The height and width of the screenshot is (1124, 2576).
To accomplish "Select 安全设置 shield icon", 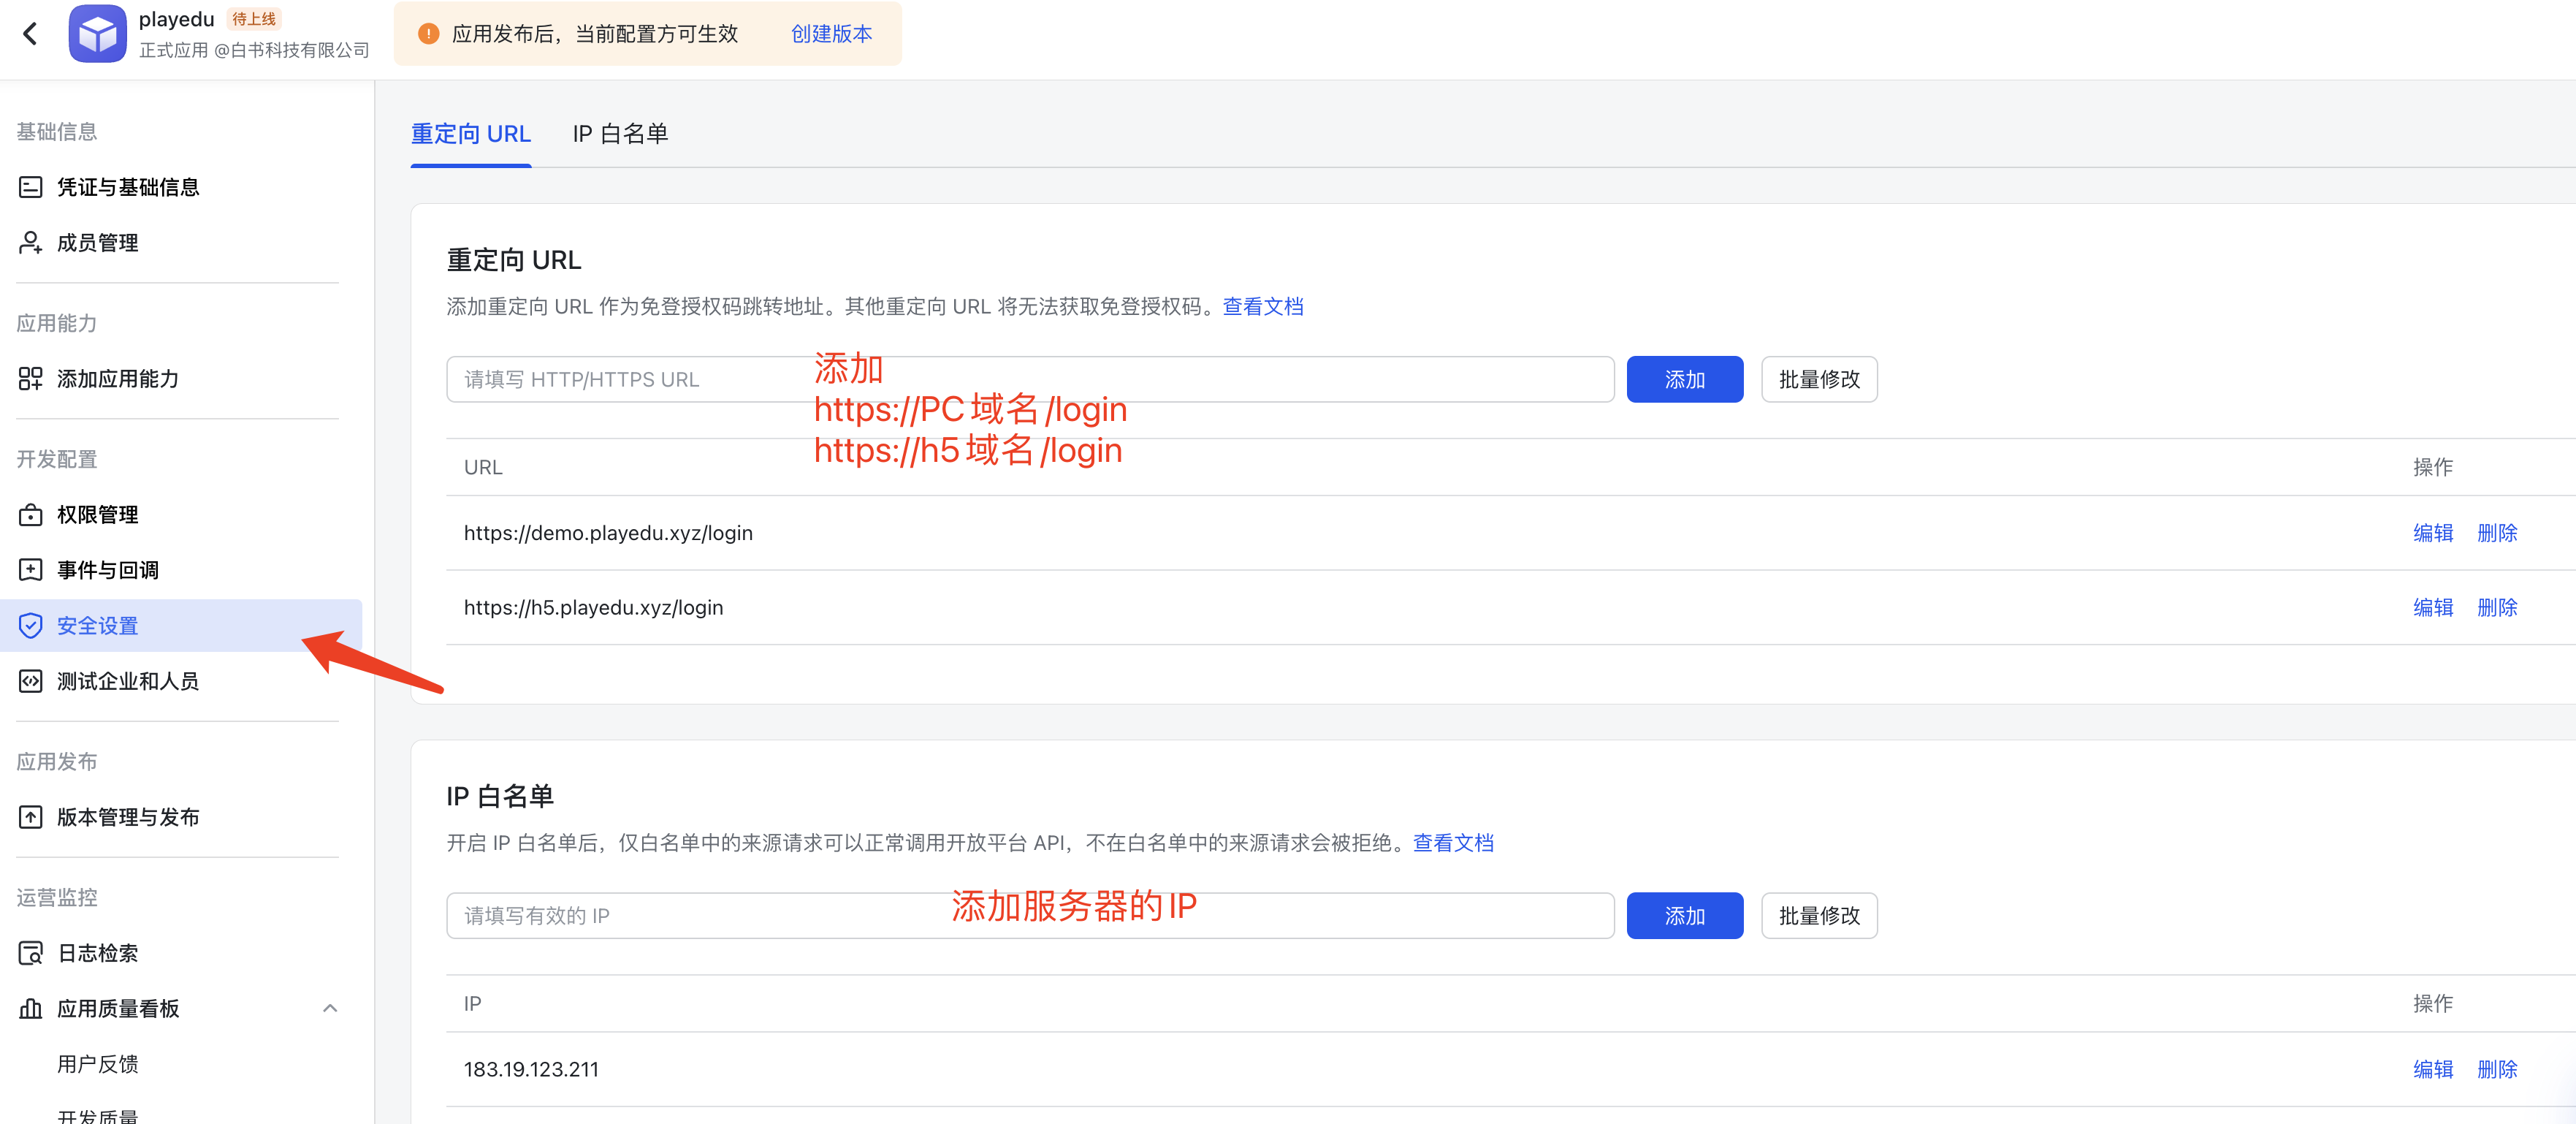I will tap(31, 626).
